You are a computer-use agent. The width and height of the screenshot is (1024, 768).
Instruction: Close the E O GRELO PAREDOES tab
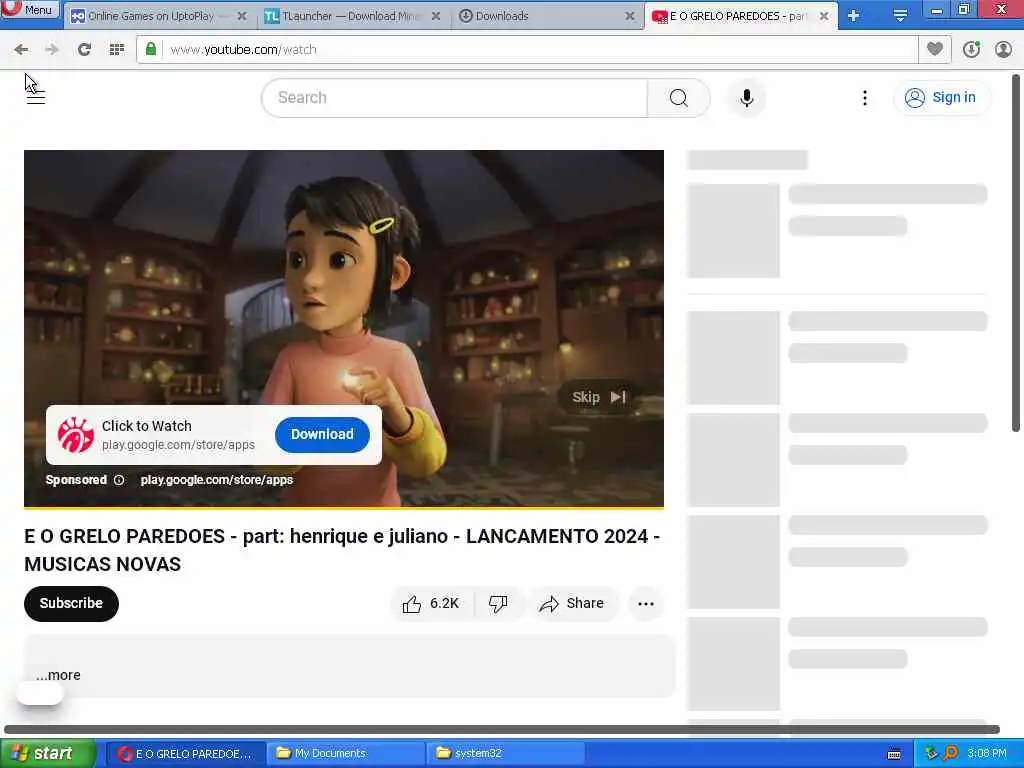coord(824,16)
